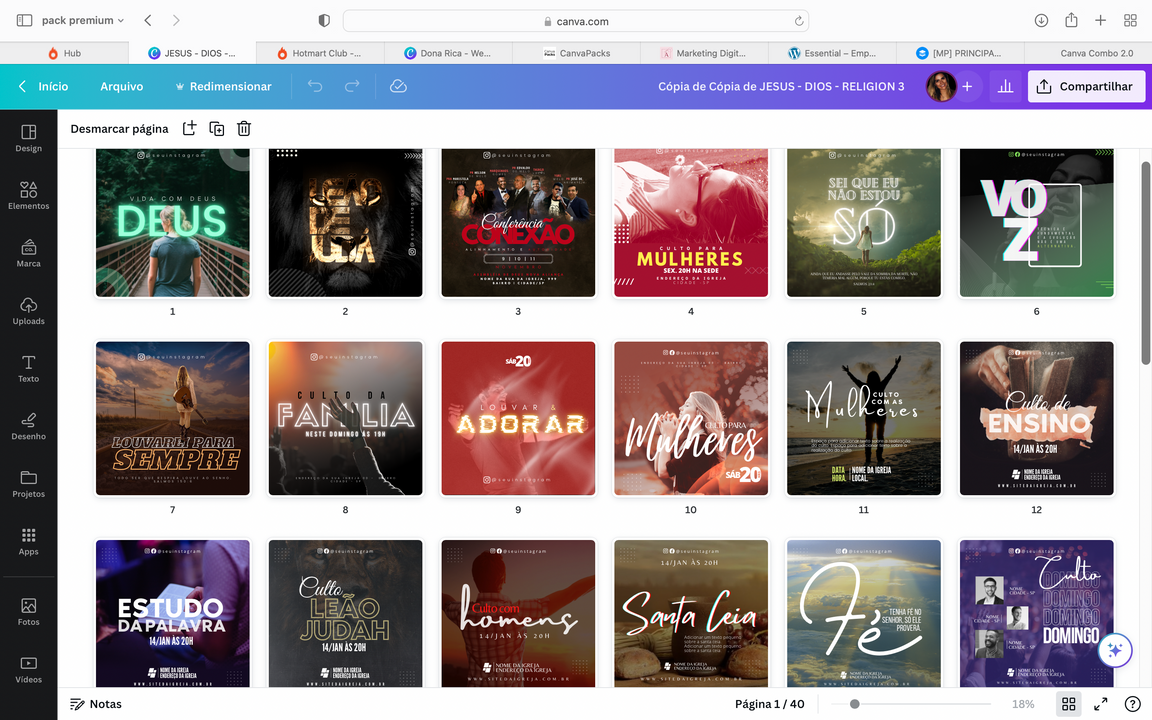Viewport: 1152px width, 720px height.
Task: Click the delete page trash icon
Action: [x=244, y=129]
